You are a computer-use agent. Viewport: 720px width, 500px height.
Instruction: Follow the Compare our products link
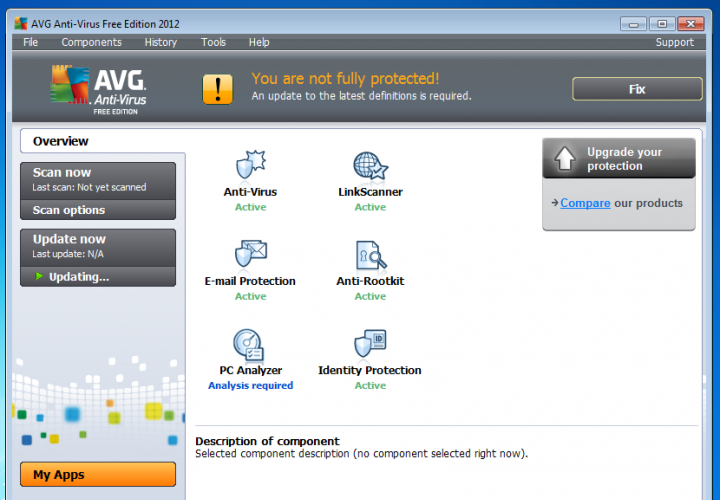point(585,203)
